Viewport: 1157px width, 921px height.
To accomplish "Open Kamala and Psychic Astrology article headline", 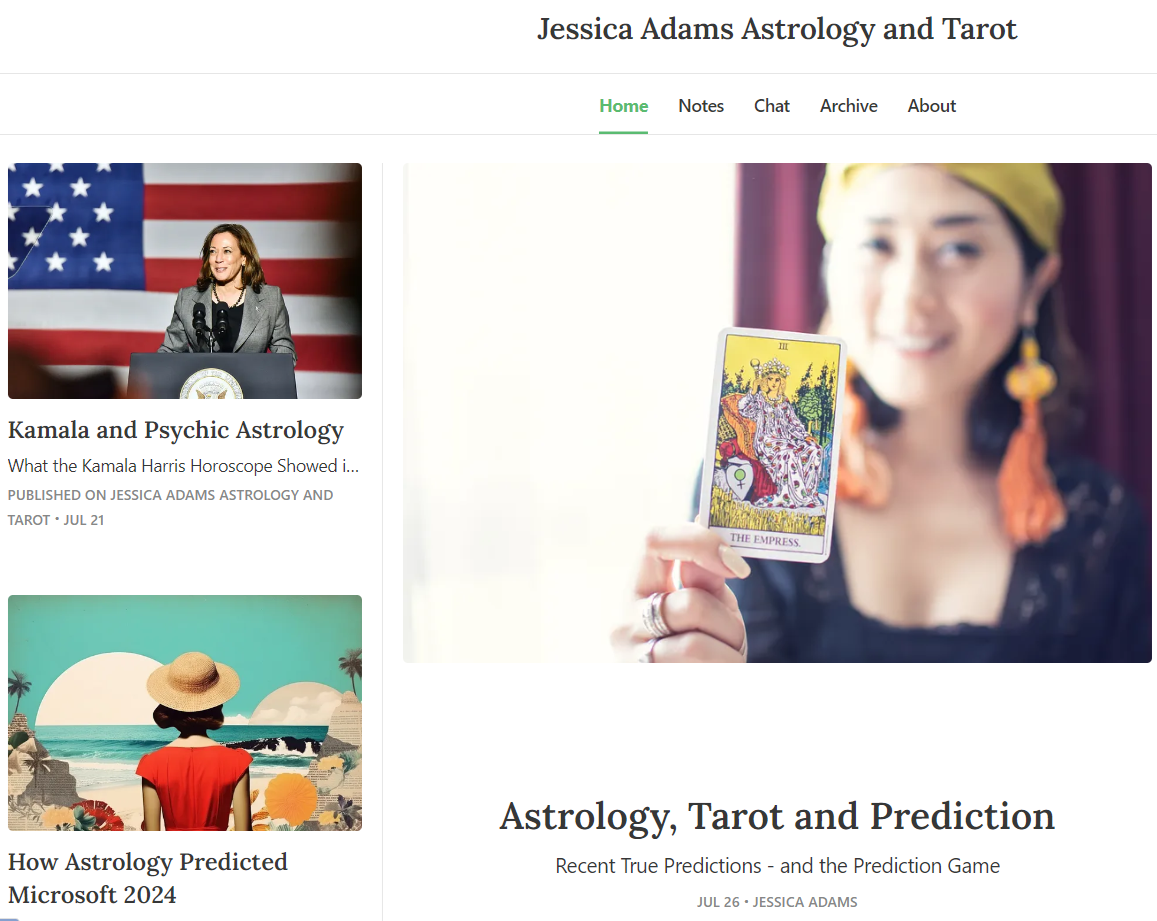I will click(x=176, y=430).
